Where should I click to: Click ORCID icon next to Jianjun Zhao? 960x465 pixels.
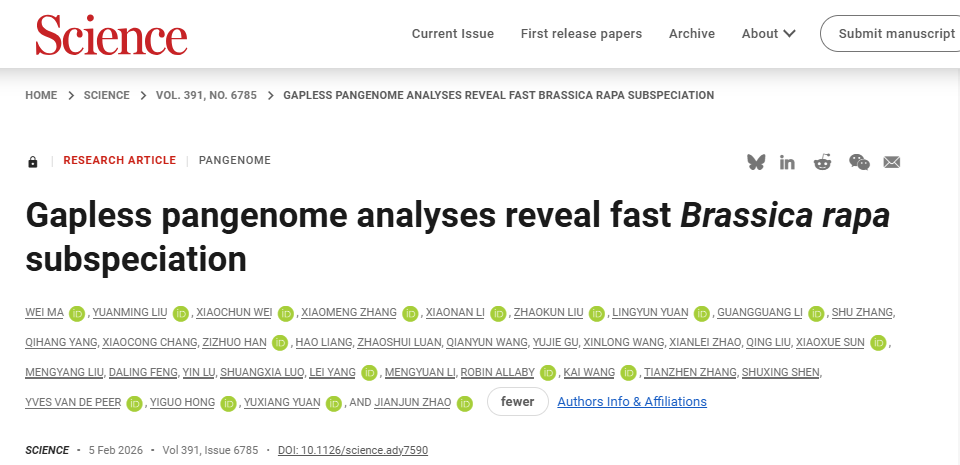(464, 403)
